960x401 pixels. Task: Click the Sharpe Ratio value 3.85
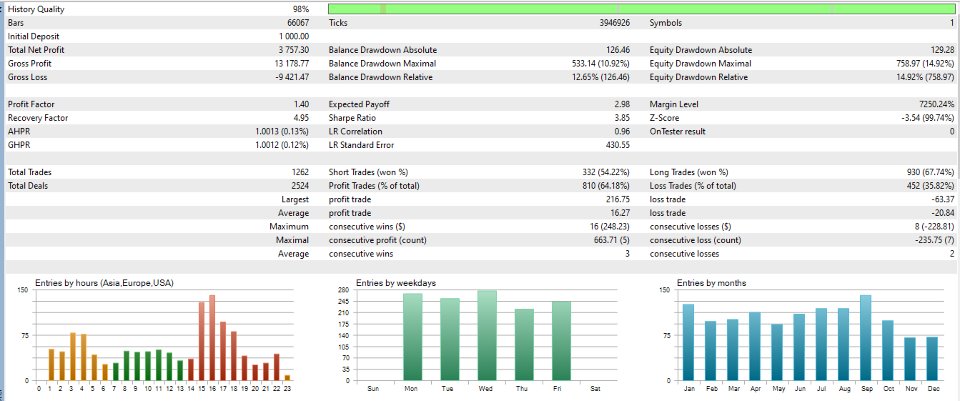point(622,118)
